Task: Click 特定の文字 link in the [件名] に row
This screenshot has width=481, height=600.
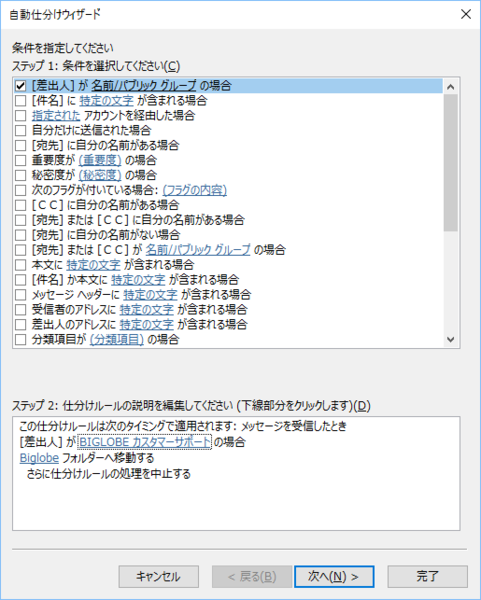Action: point(106,101)
